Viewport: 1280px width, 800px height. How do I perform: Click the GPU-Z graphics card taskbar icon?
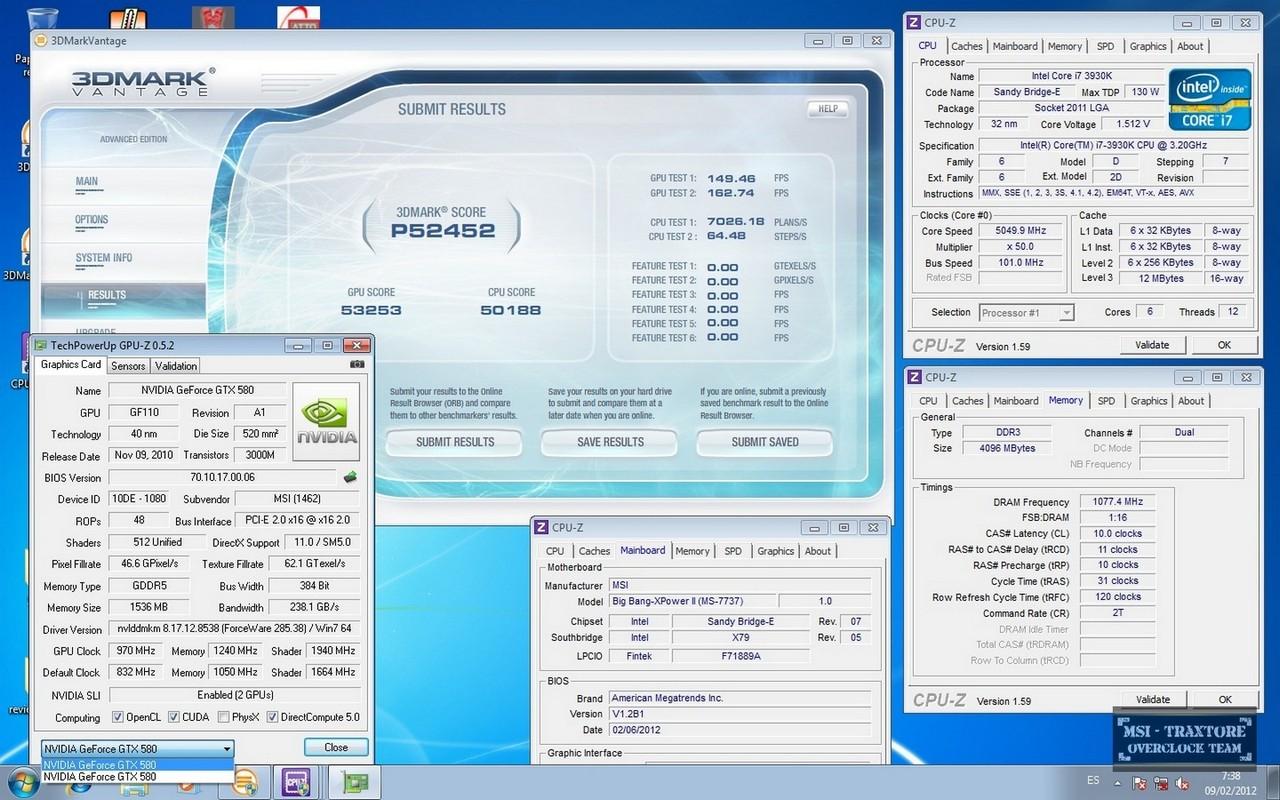(353, 783)
